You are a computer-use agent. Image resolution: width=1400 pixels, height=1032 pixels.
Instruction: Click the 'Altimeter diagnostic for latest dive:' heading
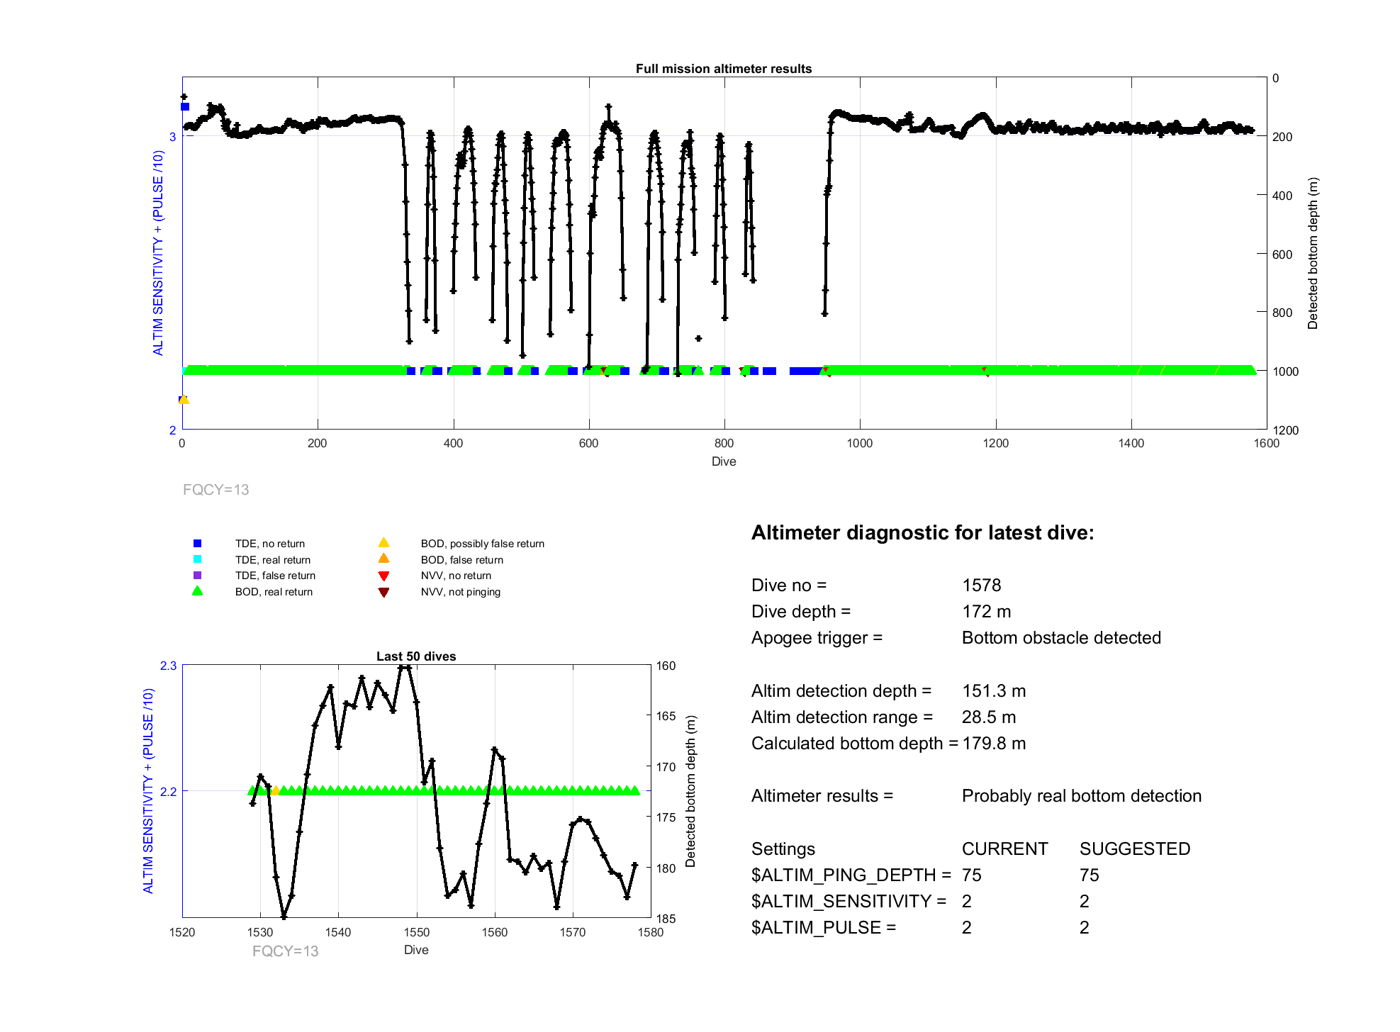pyautogui.click(x=922, y=533)
